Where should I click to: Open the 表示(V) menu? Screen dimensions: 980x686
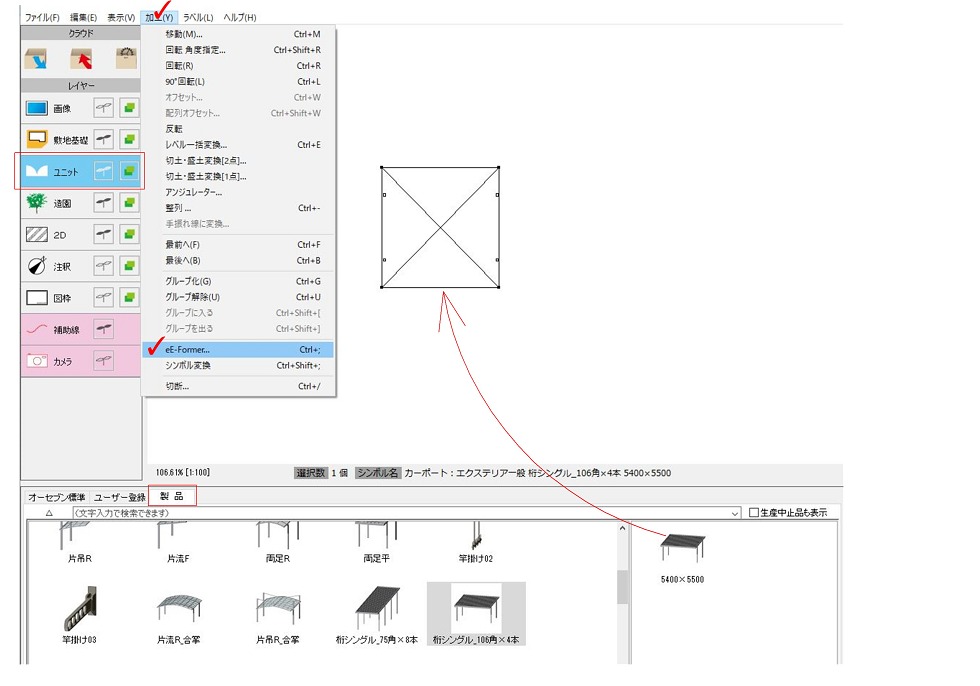coord(121,17)
